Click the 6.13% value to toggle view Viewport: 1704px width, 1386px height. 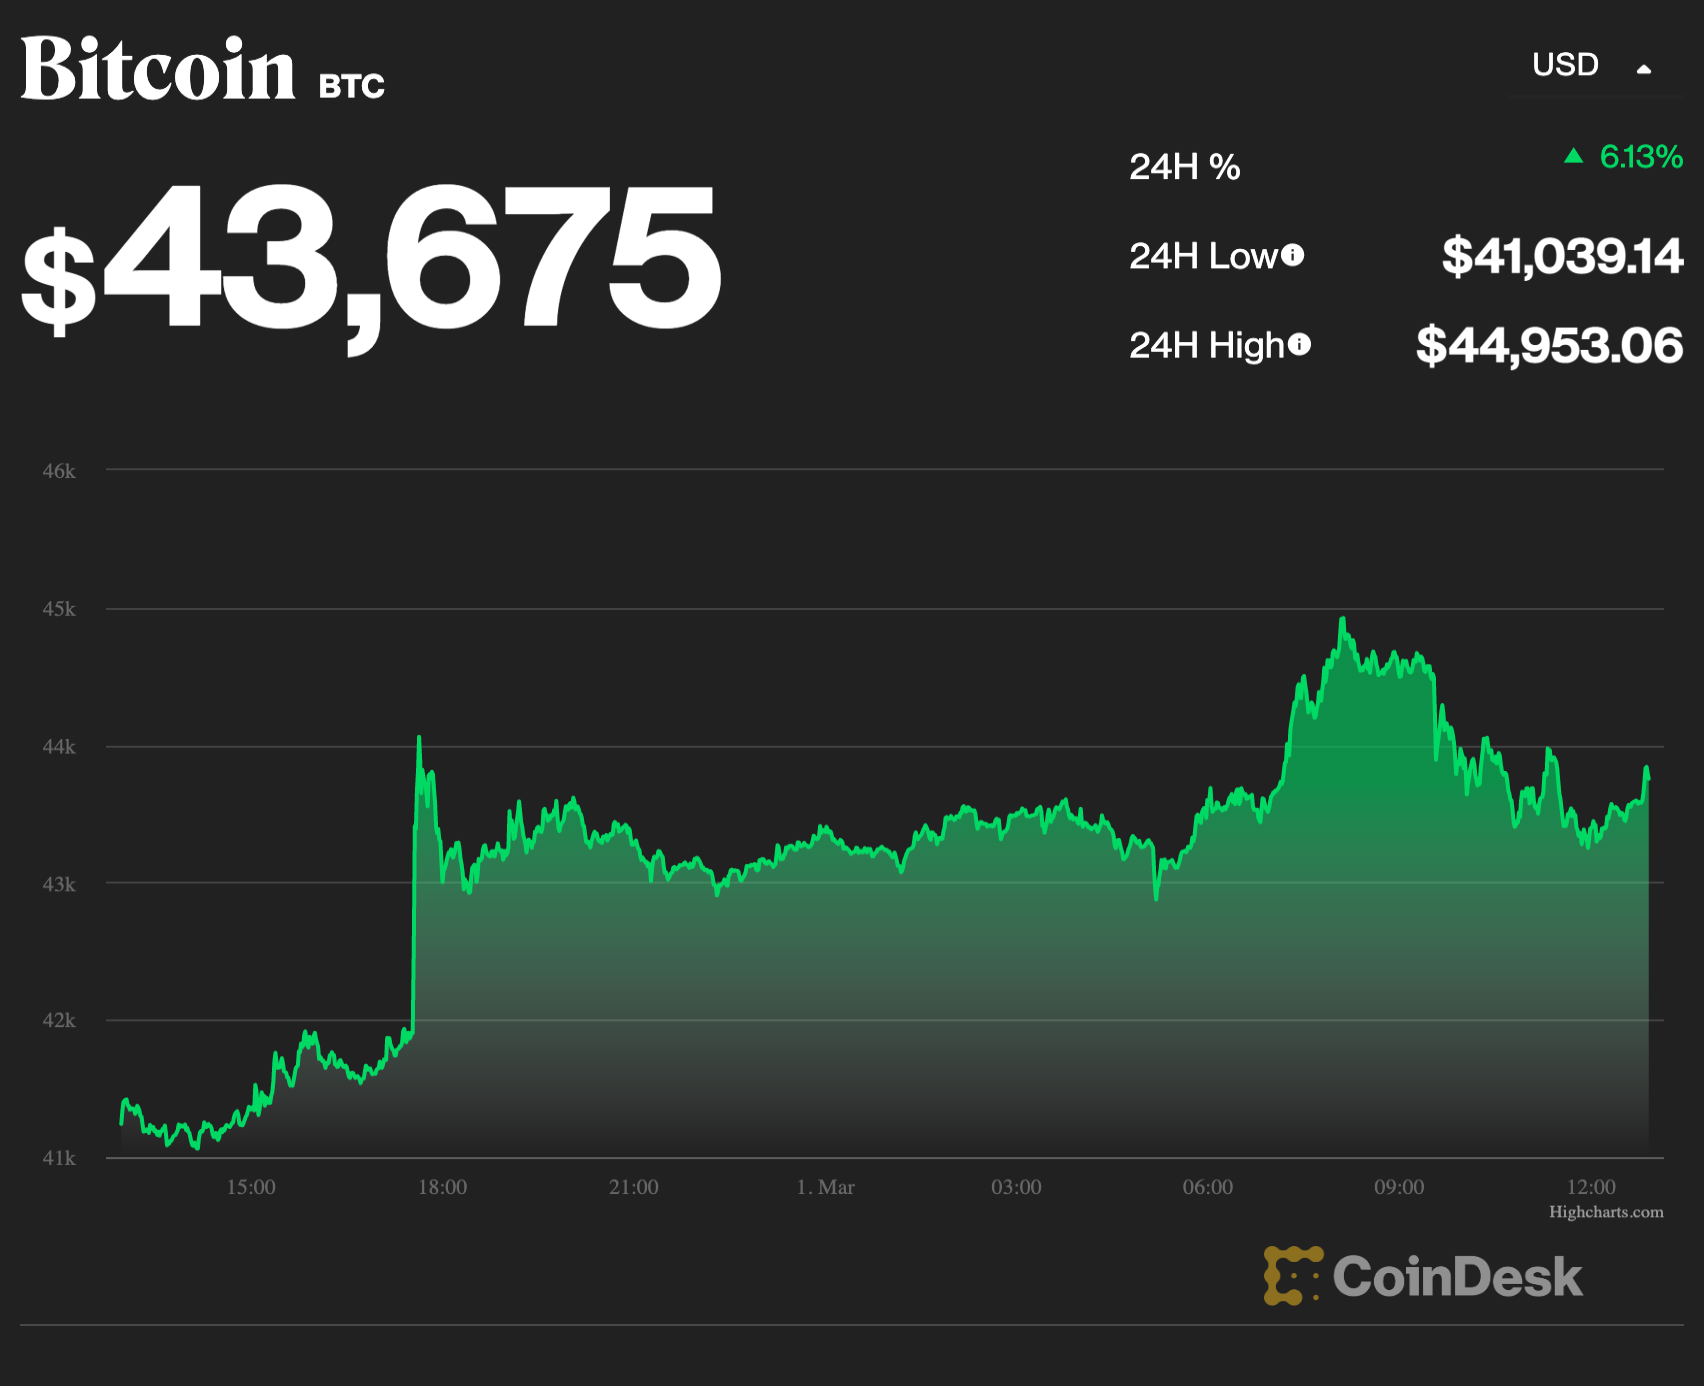(x=1640, y=156)
